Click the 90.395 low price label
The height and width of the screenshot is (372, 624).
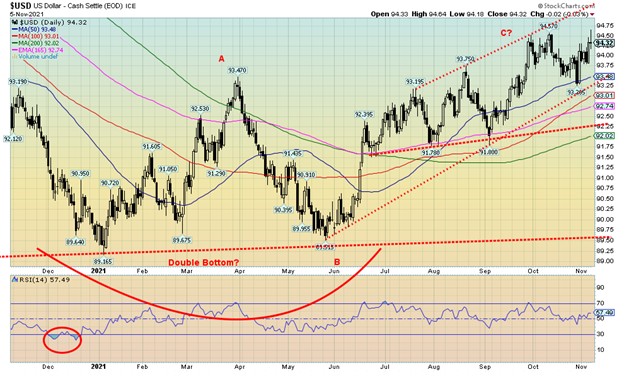(283, 210)
